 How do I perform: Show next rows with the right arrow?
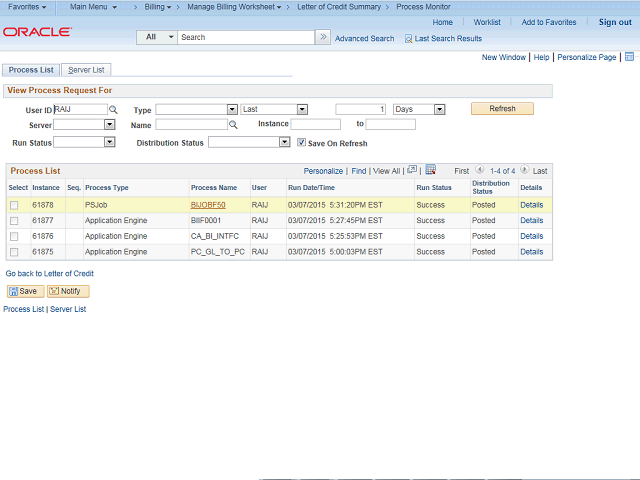524,171
